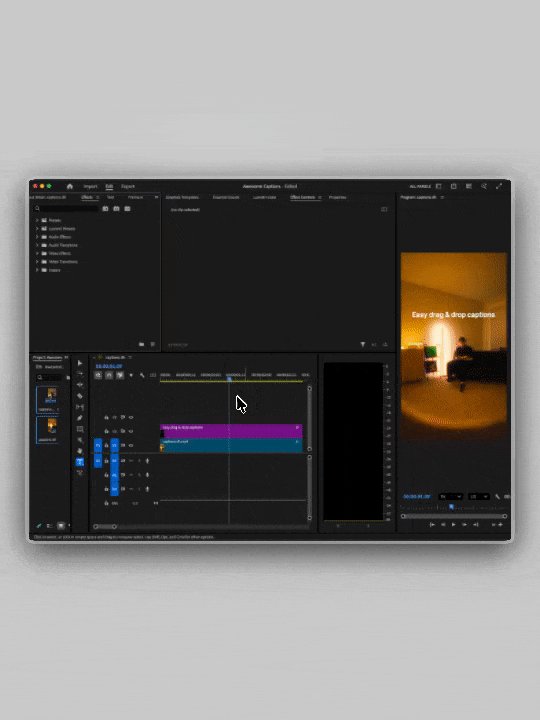Add a marker in the timeline
The width and height of the screenshot is (540, 720).
tap(131, 375)
